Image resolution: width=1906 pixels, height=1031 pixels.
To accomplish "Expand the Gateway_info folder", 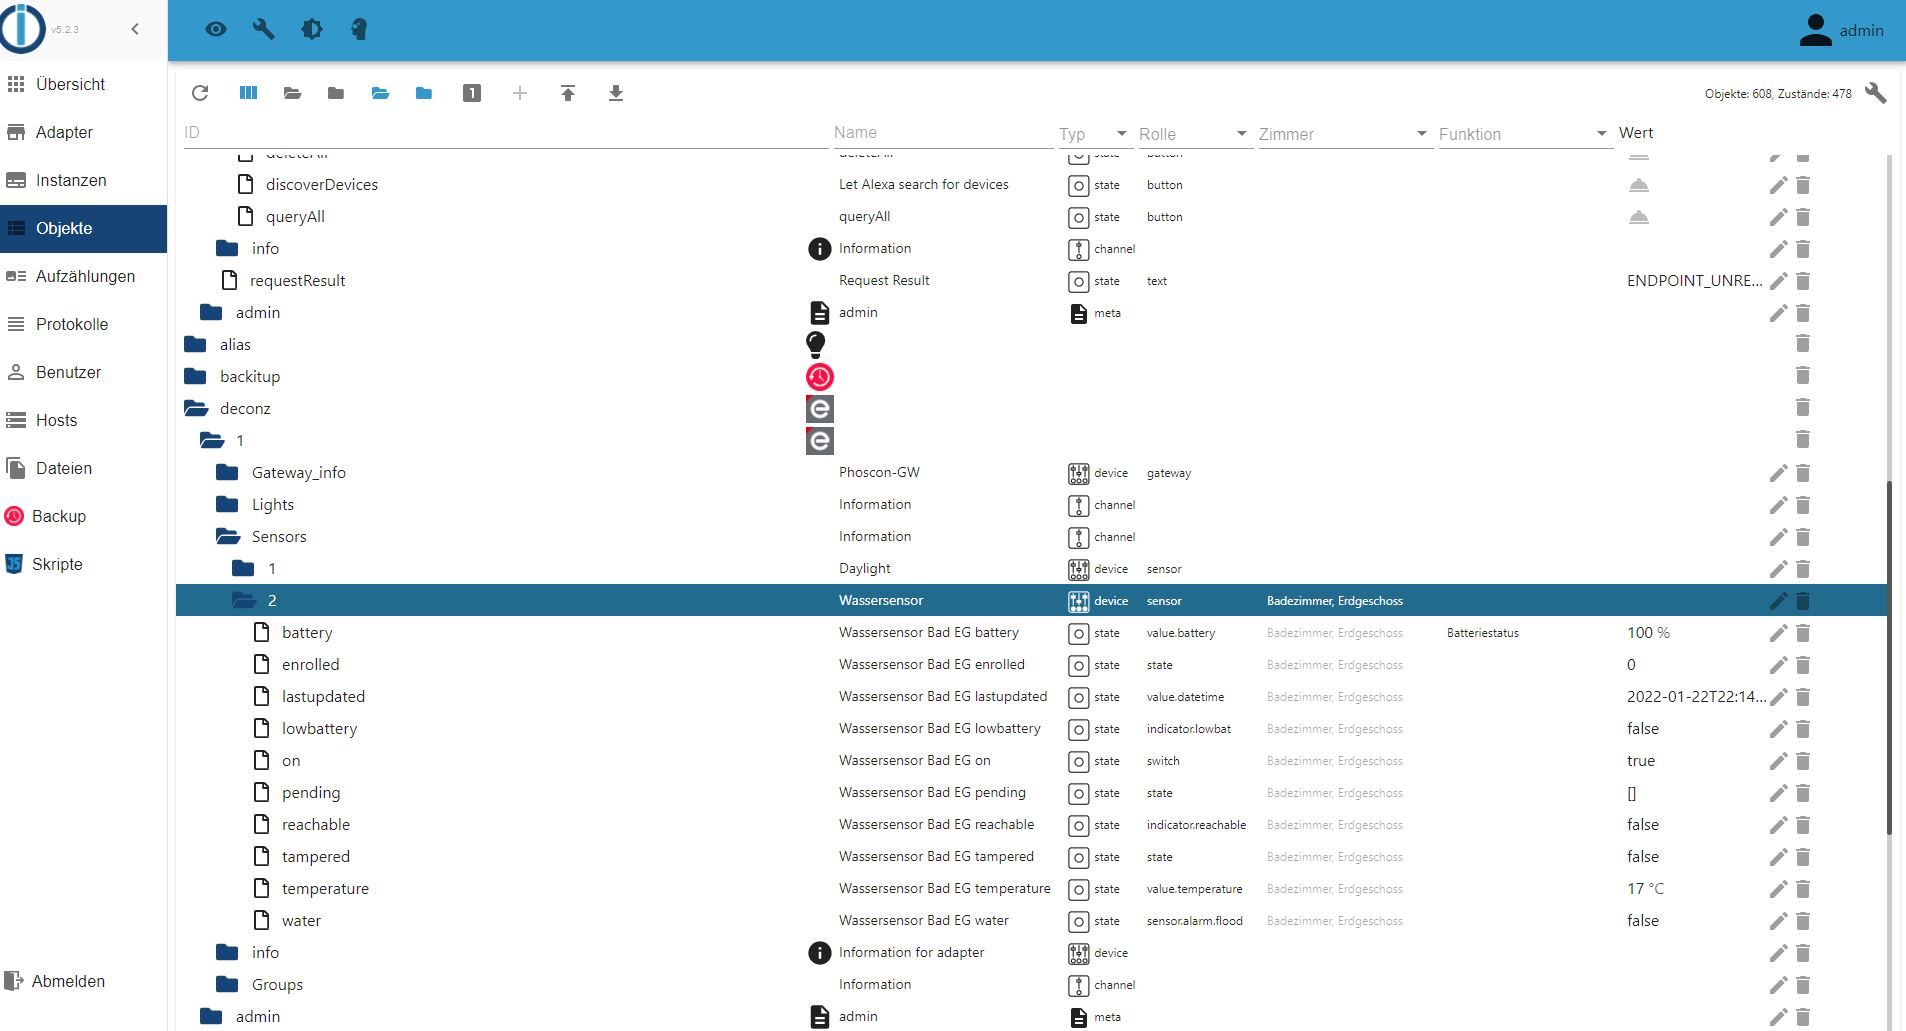I will coord(228,473).
